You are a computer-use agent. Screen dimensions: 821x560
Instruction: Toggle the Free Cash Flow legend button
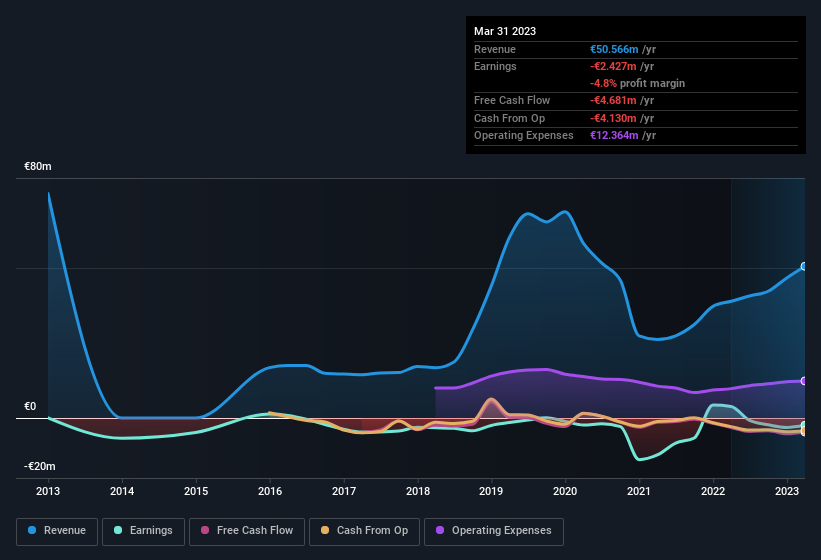click(247, 531)
